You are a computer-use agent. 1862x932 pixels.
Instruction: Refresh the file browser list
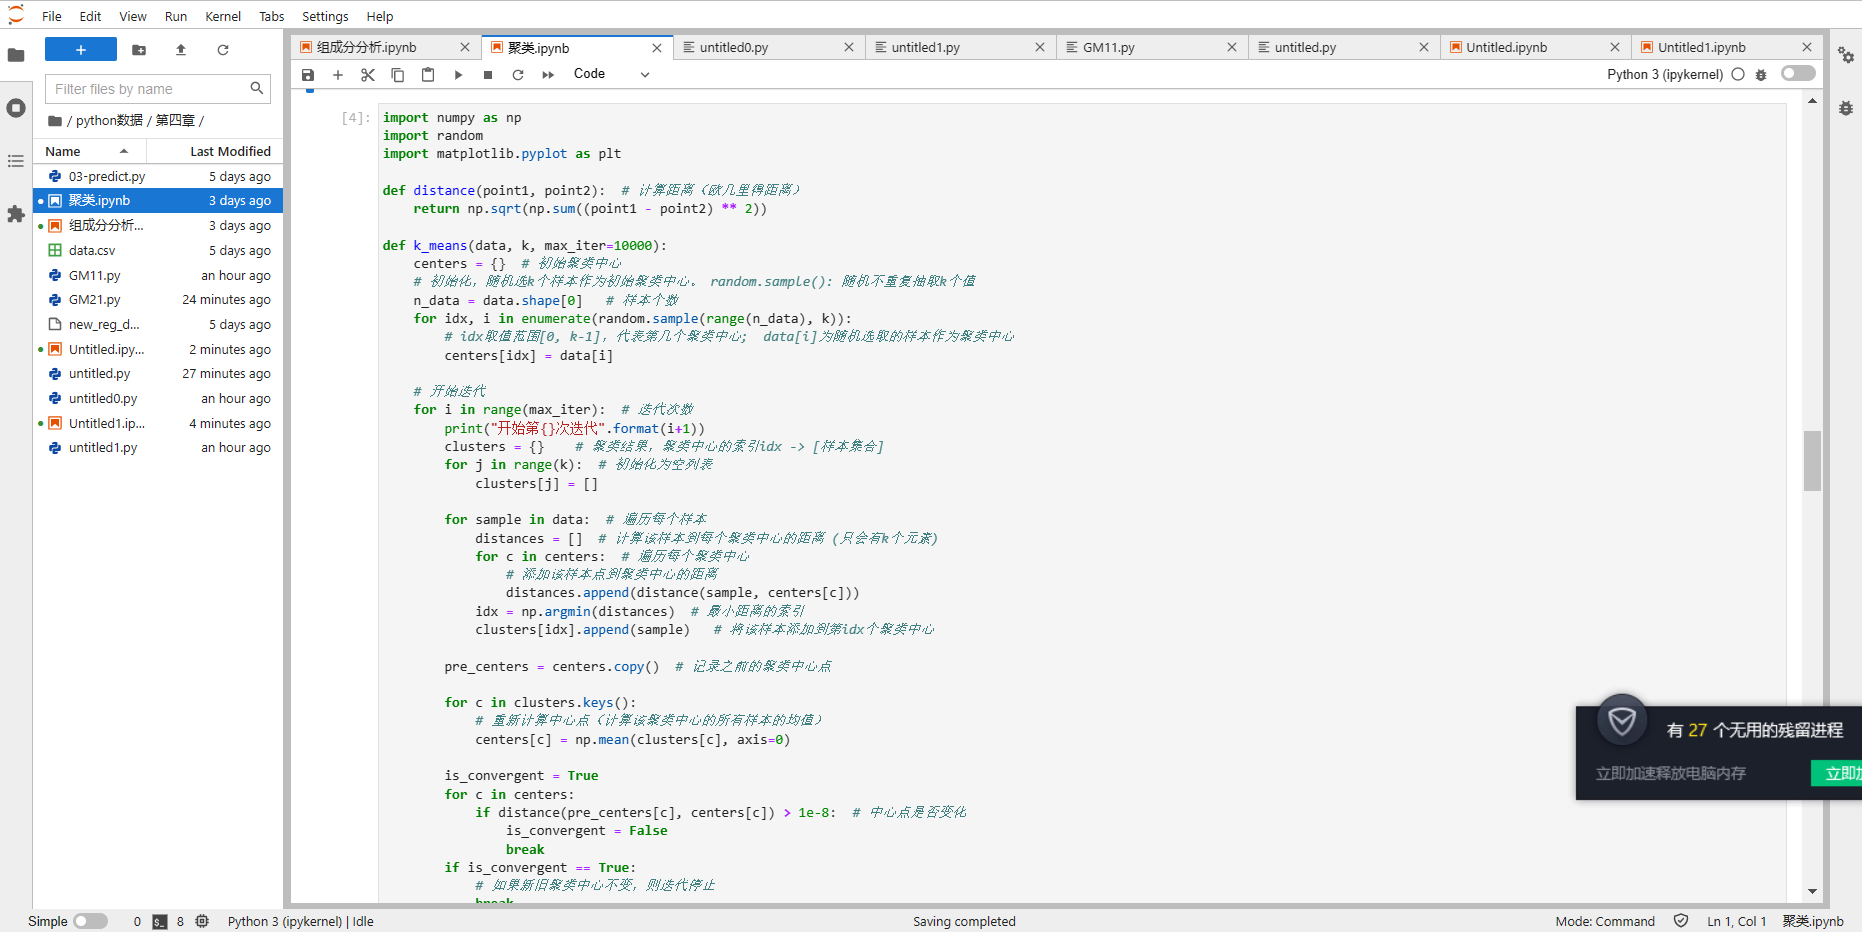coord(223,50)
